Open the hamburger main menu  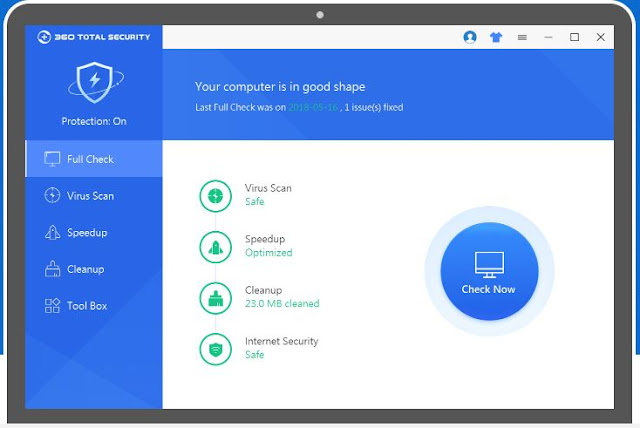click(522, 38)
